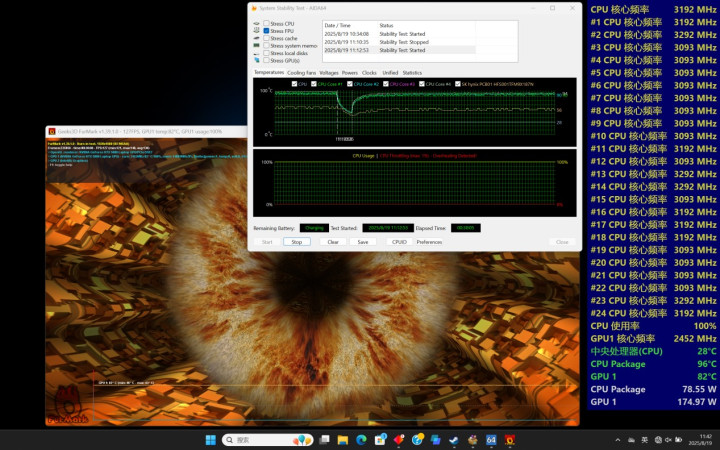Screen dimensions: 720x450
Task: Open the Statistics tab
Action: [x=412, y=72]
